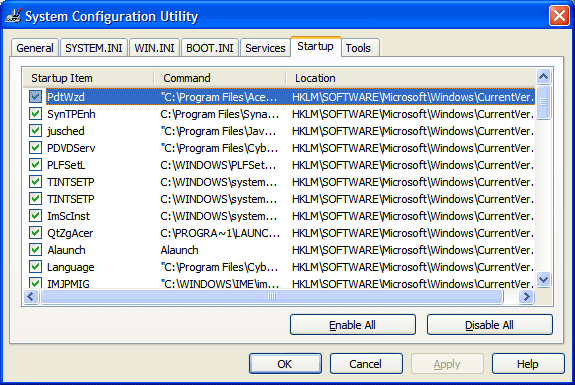
Task: Select the PDVDServ item name
Action: (x=71, y=148)
